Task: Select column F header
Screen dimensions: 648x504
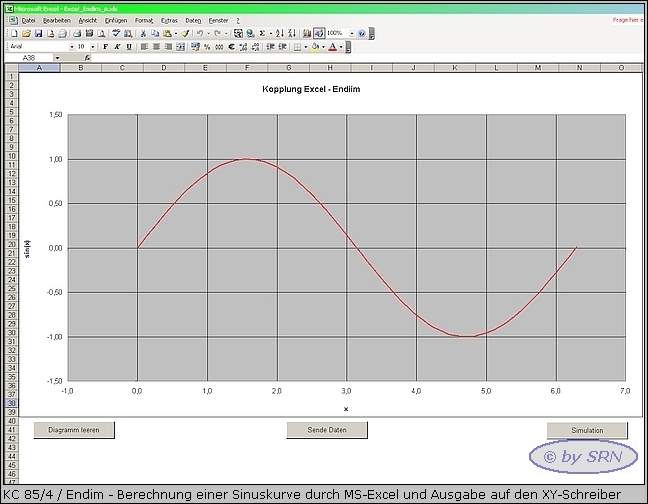Action: coord(247,68)
